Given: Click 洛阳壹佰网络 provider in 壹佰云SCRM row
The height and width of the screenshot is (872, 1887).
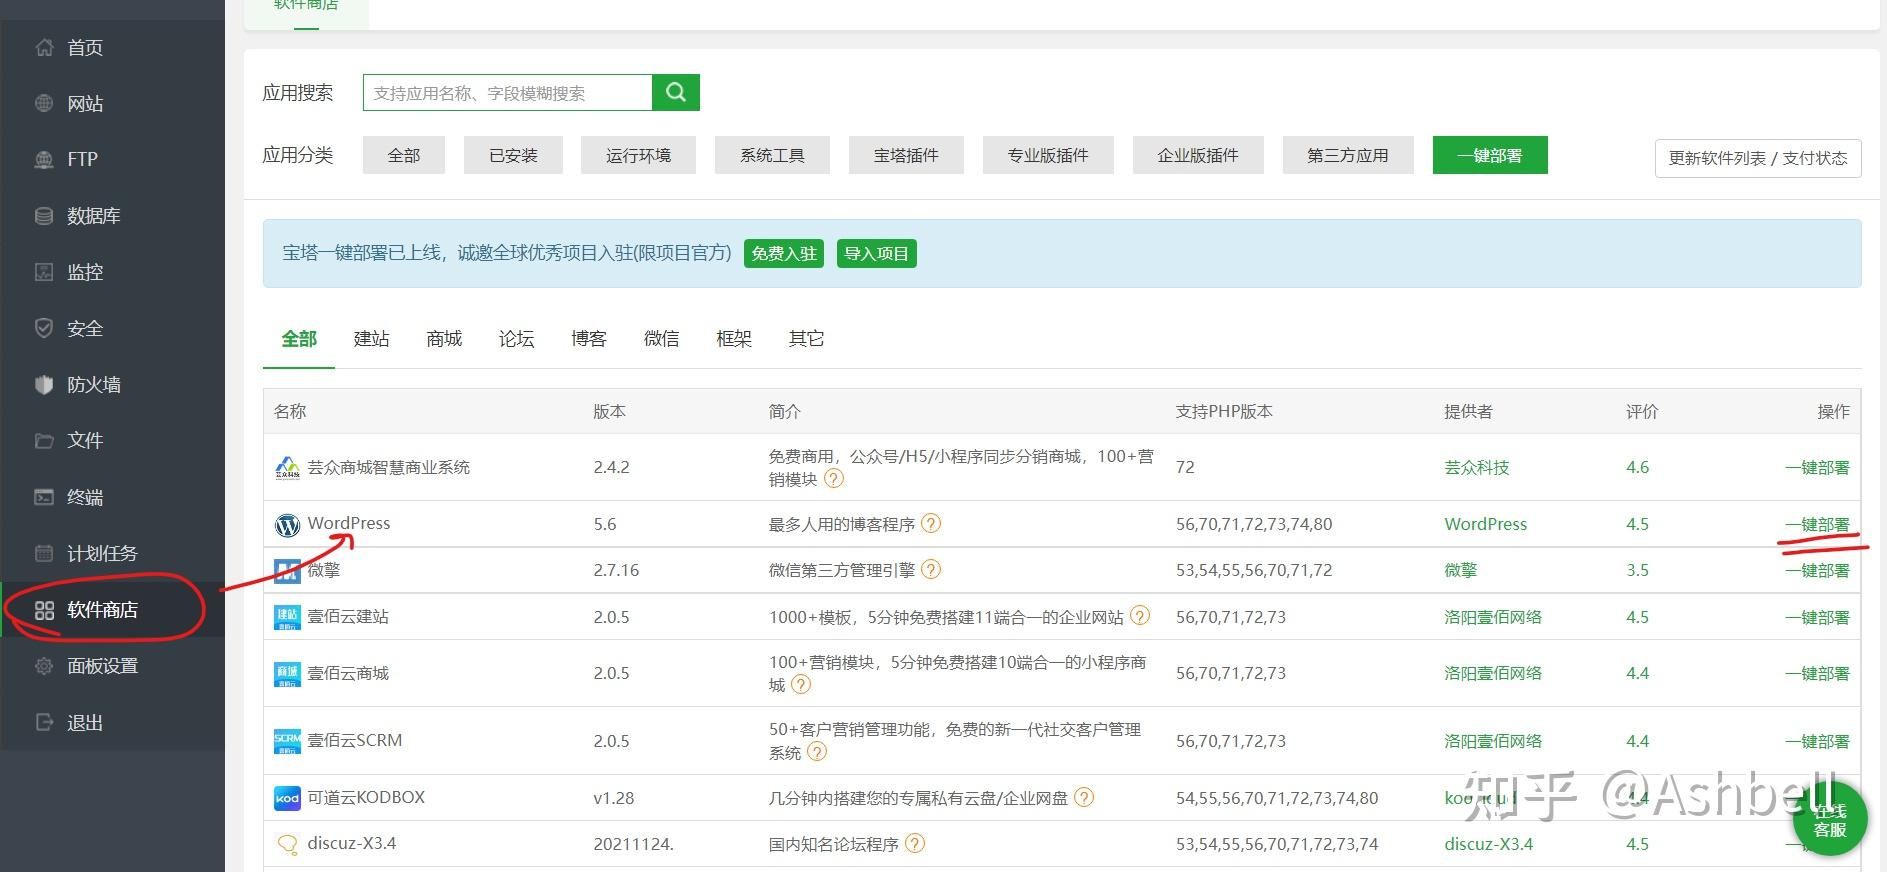Looking at the screenshot, I should pos(1493,741).
